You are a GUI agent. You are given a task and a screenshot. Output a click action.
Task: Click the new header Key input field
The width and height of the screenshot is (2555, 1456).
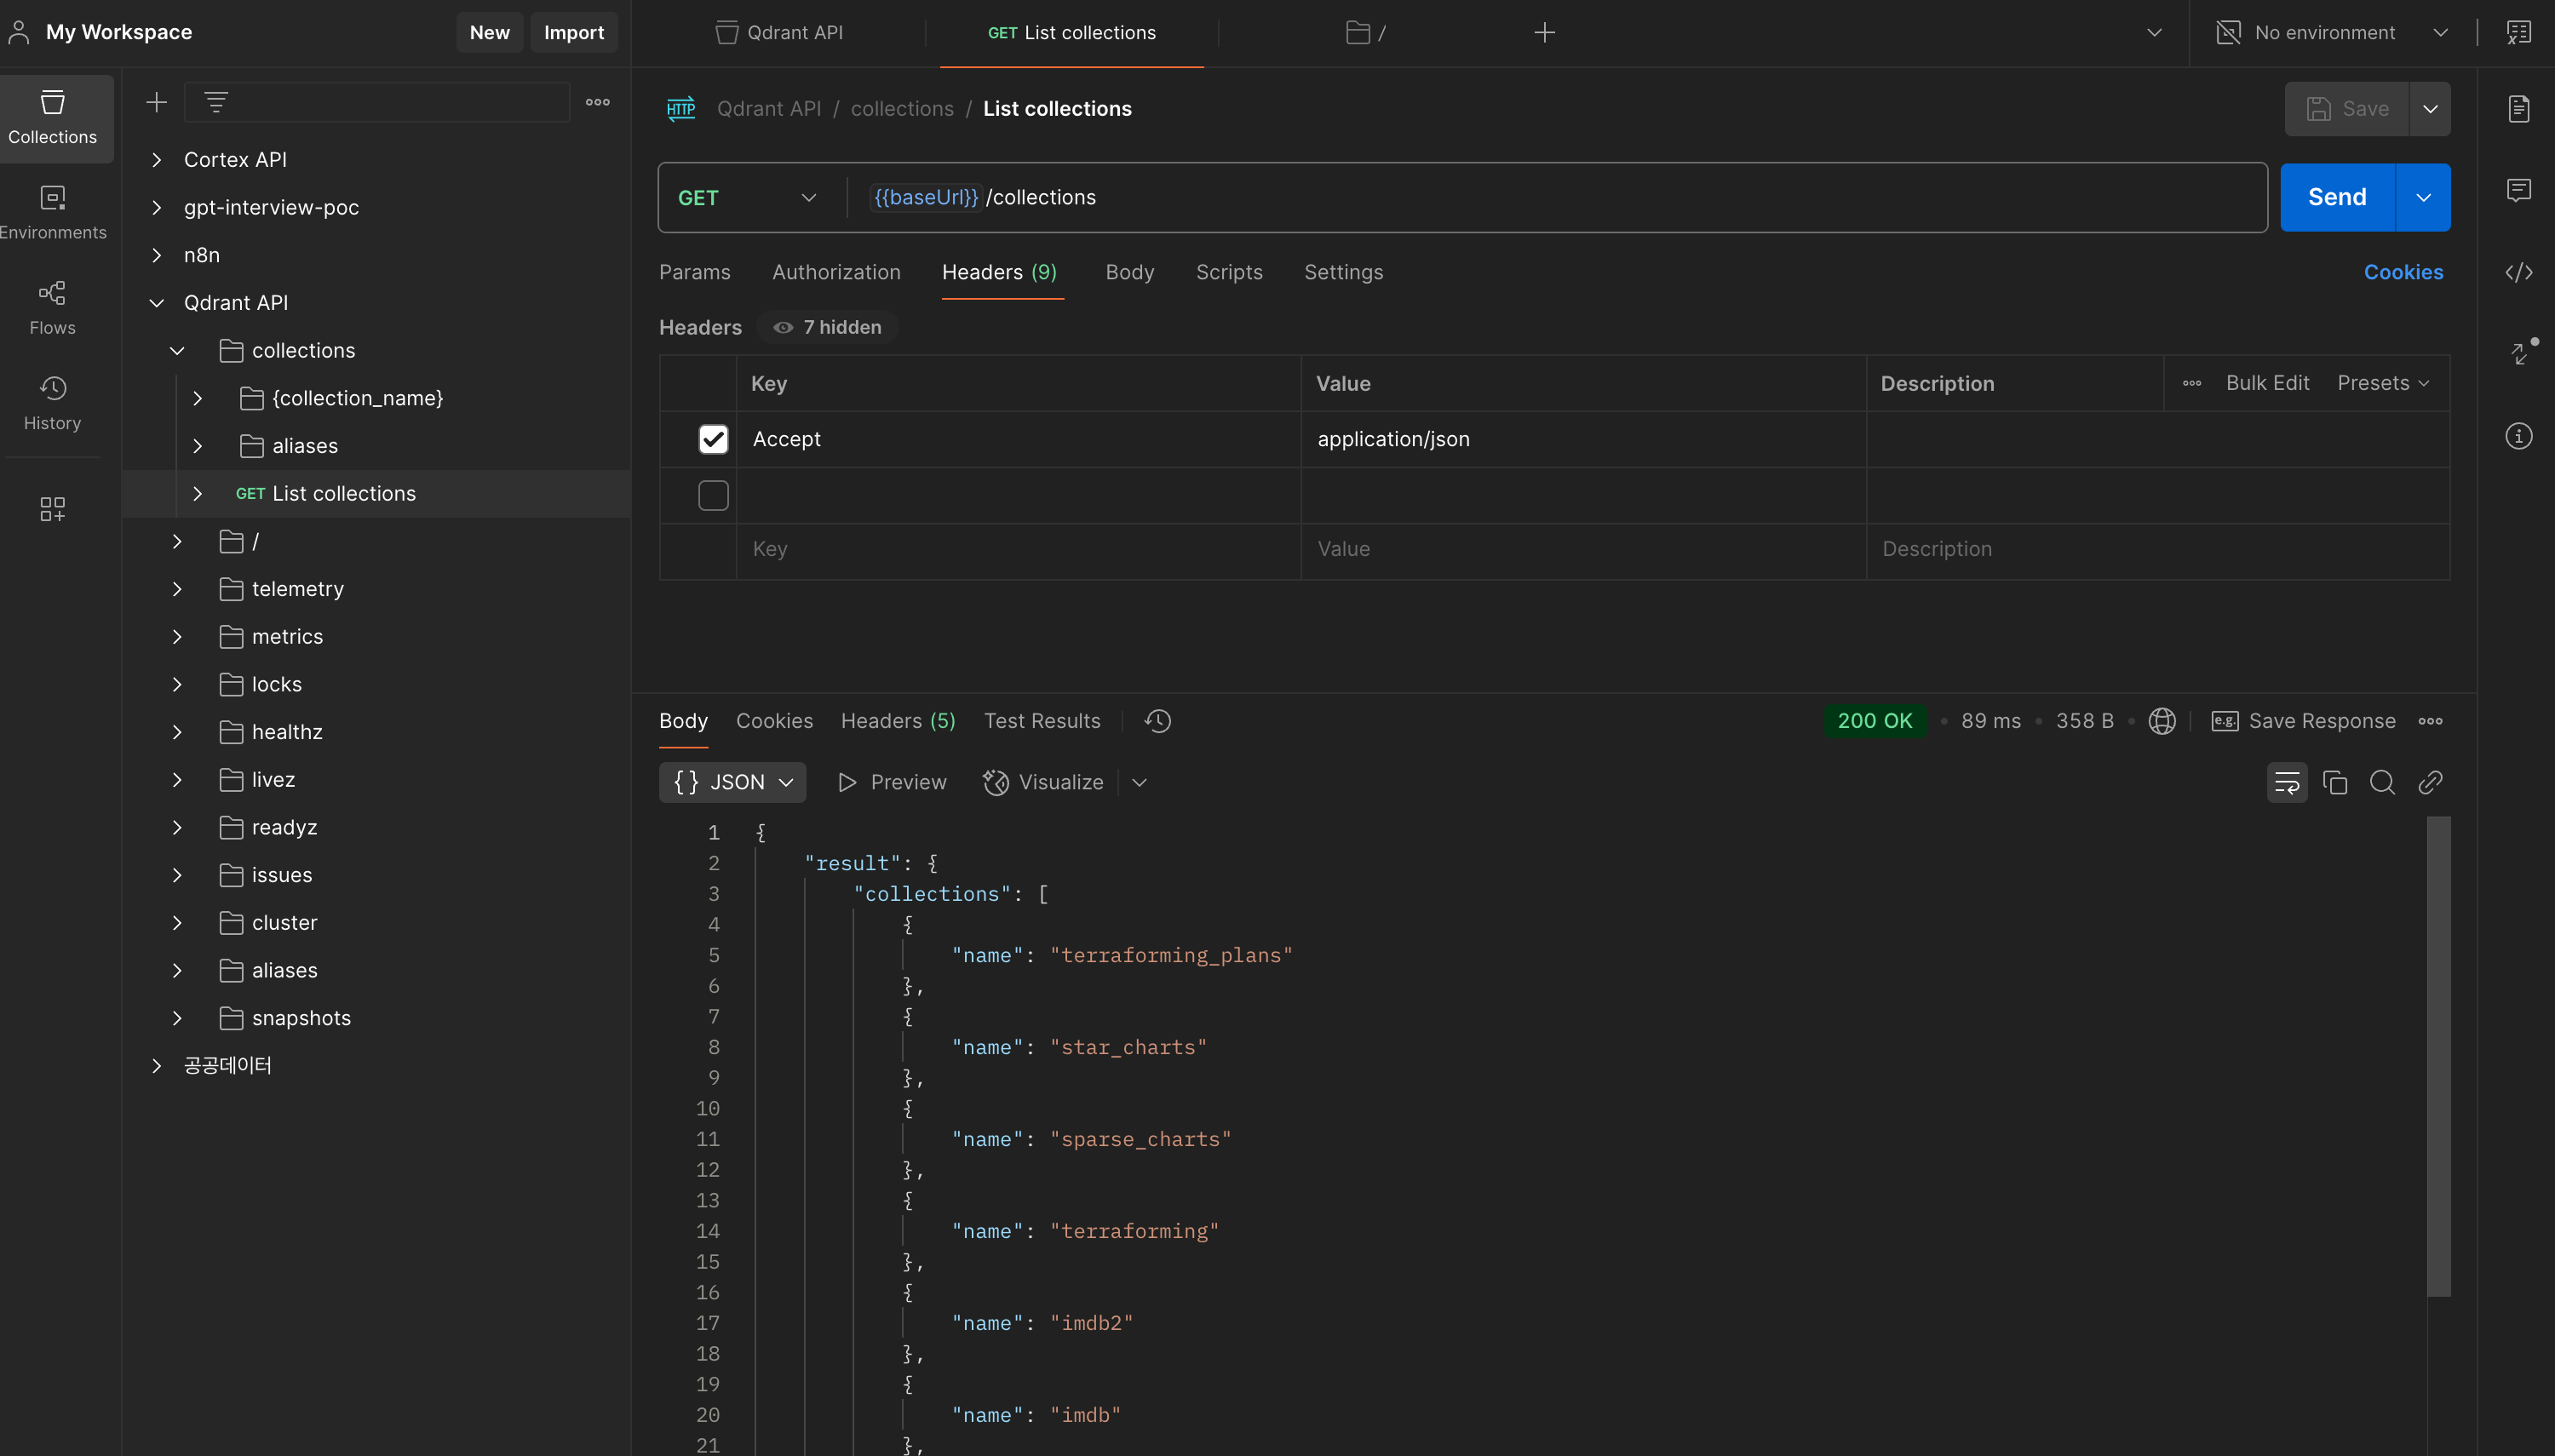1018,550
